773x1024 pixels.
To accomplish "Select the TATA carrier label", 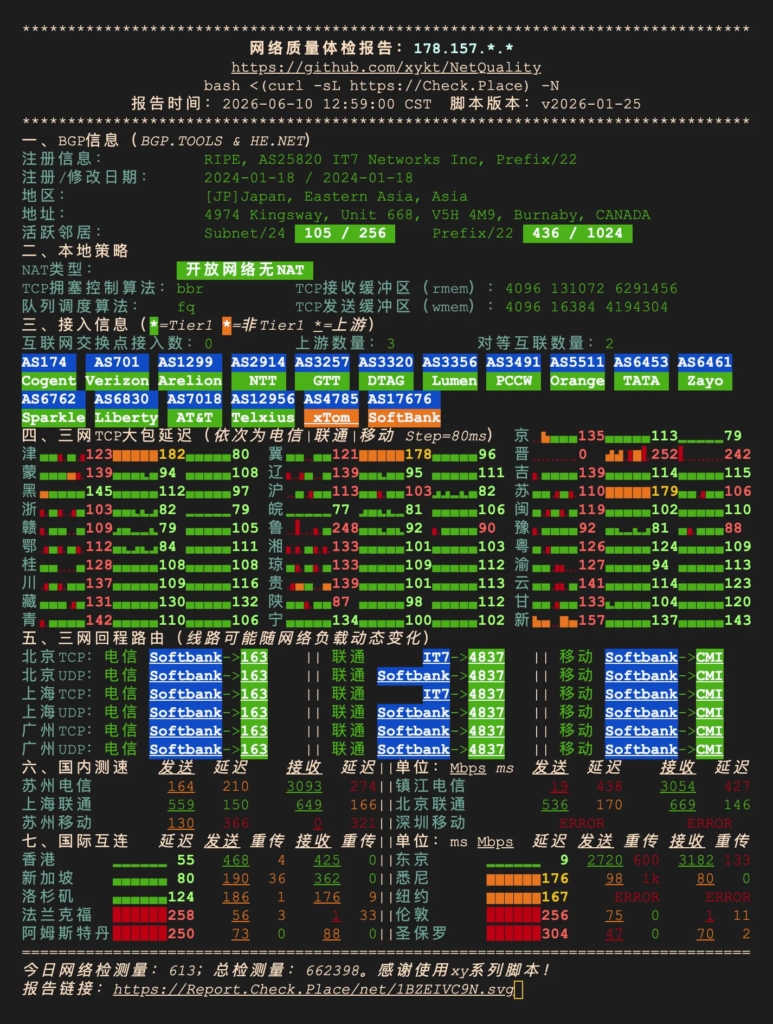I will point(641,381).
